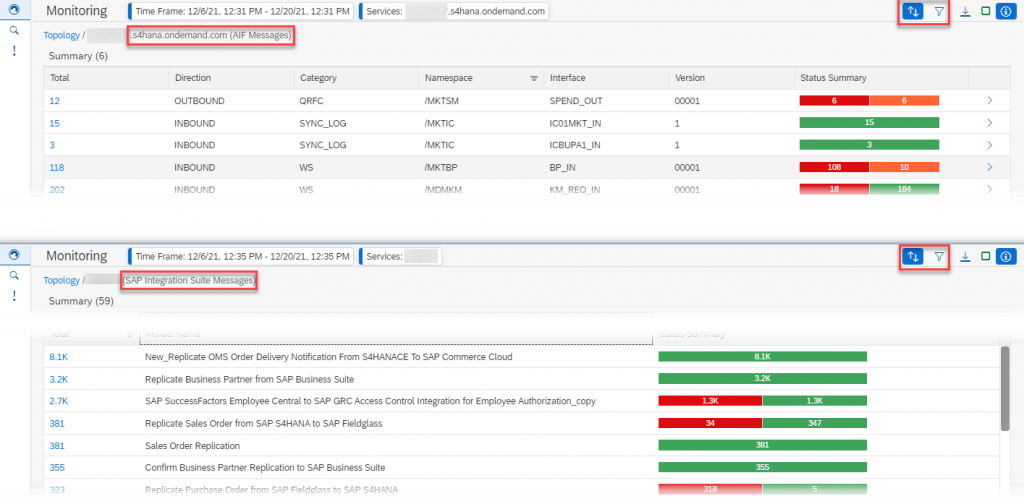The image size is (1024, 504).
Task: Select the OUTBOUND direction cell
Action: tap(199, 101)
